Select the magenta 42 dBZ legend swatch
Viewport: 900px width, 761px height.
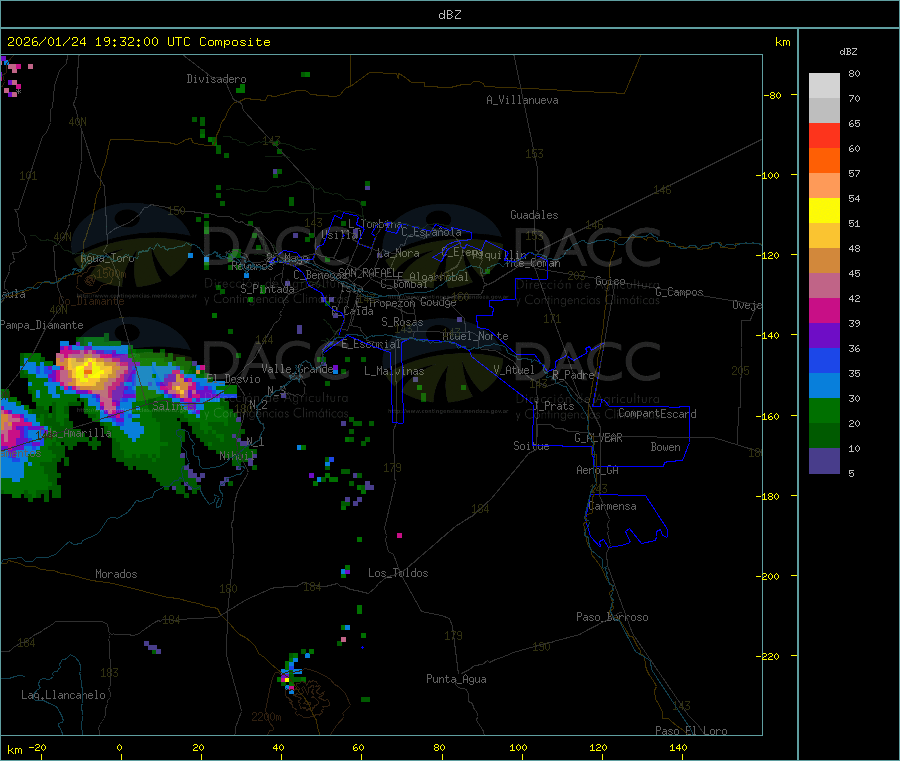tap(824, 310)
